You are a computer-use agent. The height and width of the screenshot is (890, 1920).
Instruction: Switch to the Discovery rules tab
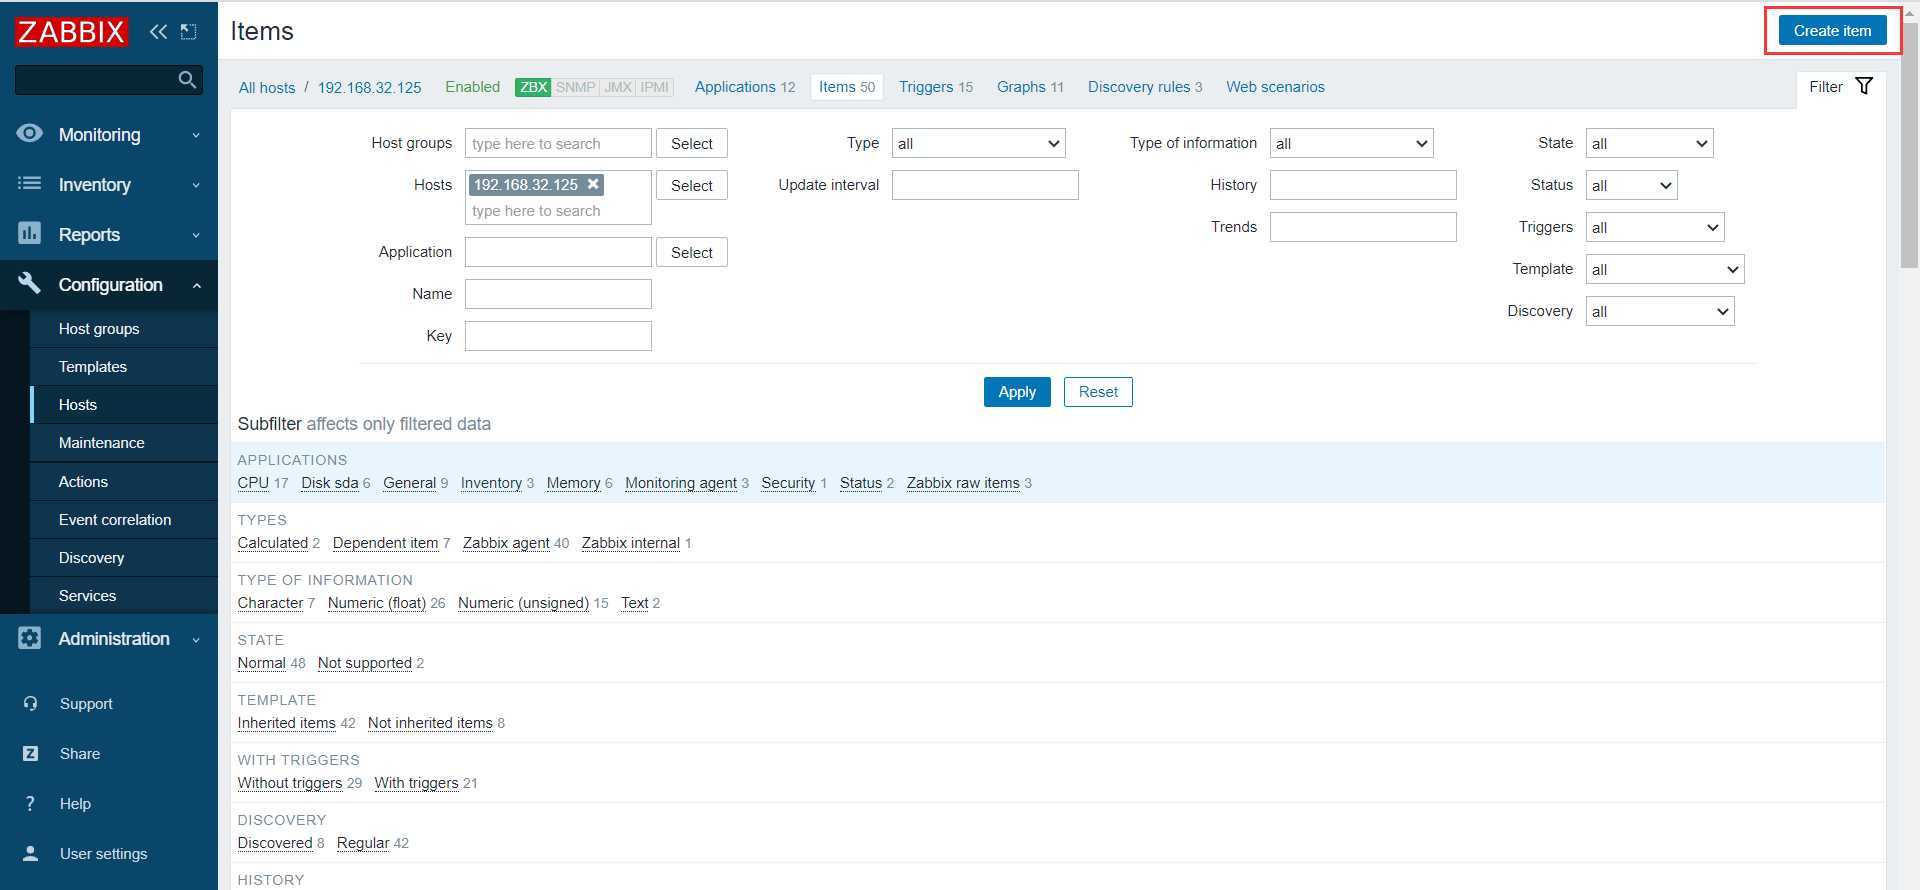1139,87
